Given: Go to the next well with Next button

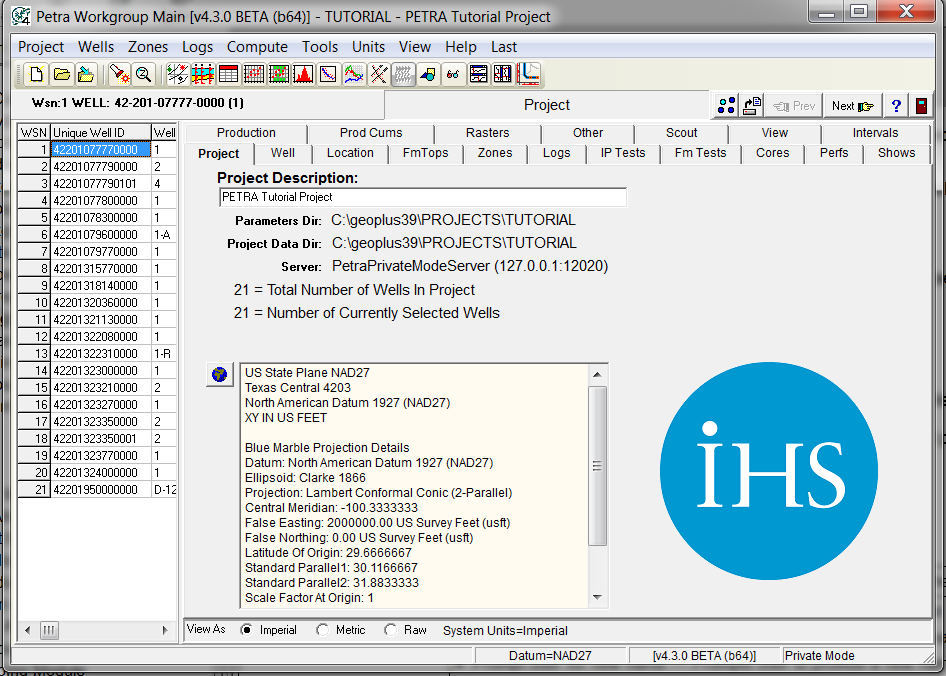Looking at the screenshot, I should (852, 106).
